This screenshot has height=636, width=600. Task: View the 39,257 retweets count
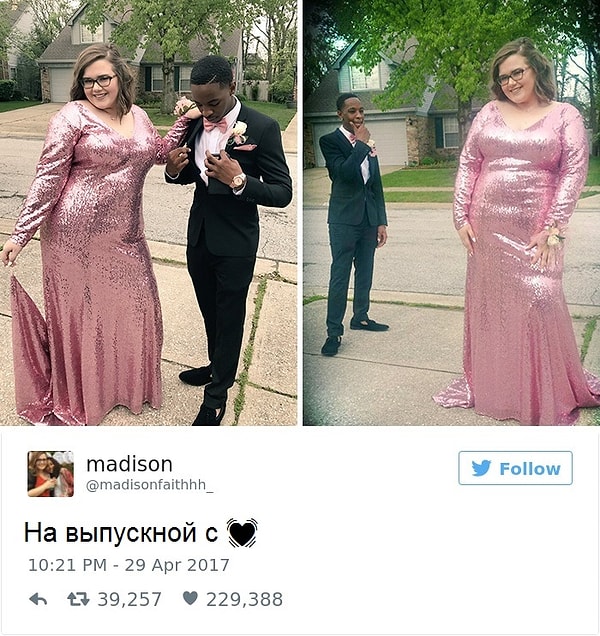coord(129,599)
